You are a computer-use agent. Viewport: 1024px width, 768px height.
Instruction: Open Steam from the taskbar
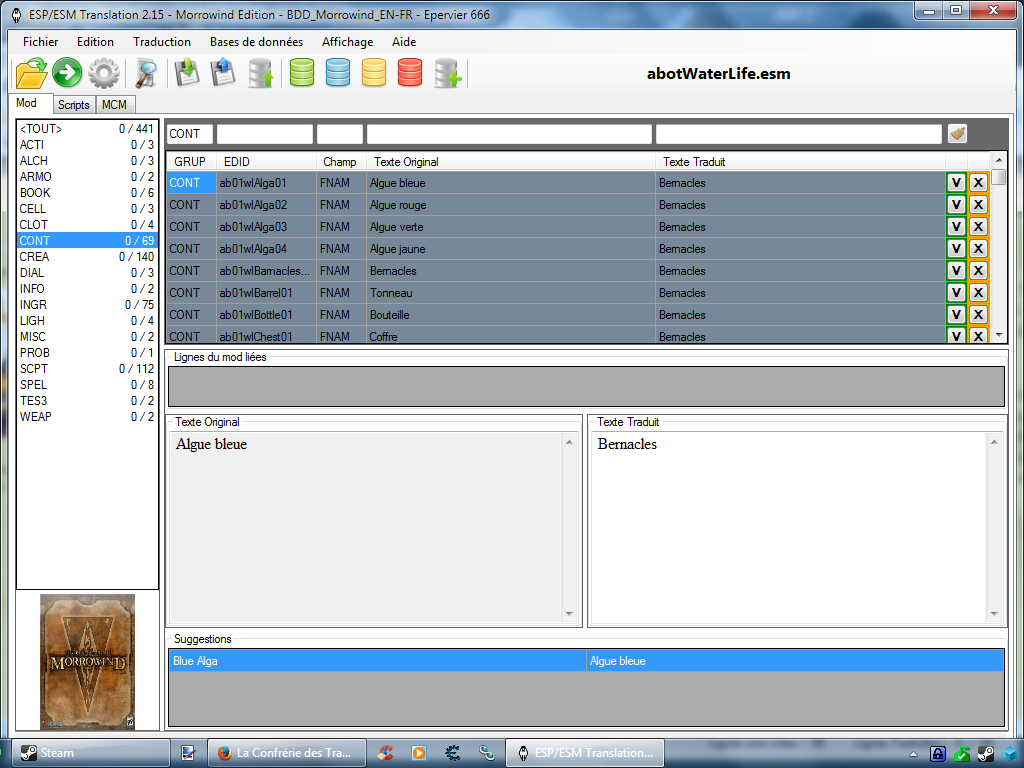[x=90, y=753]
